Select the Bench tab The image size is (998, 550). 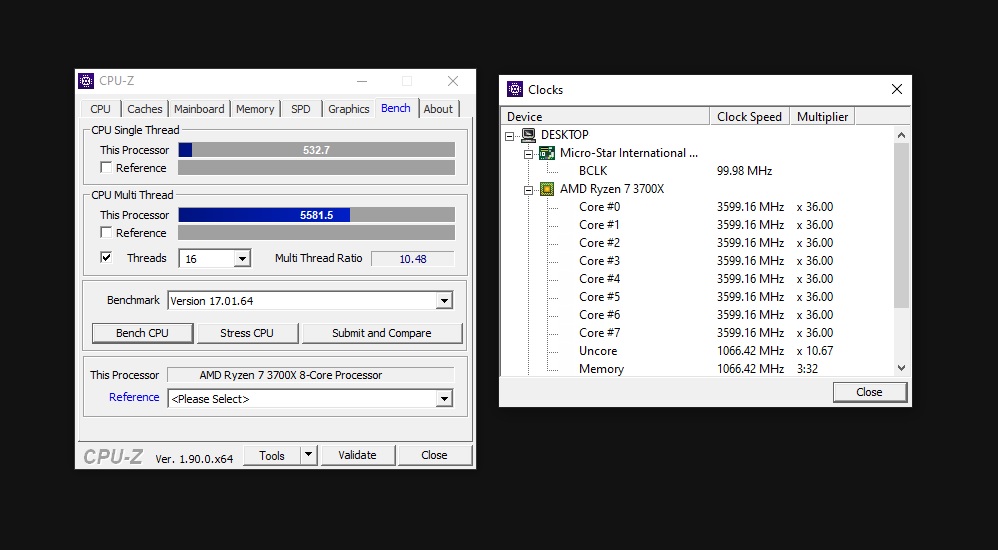click(x=396, y=108)
